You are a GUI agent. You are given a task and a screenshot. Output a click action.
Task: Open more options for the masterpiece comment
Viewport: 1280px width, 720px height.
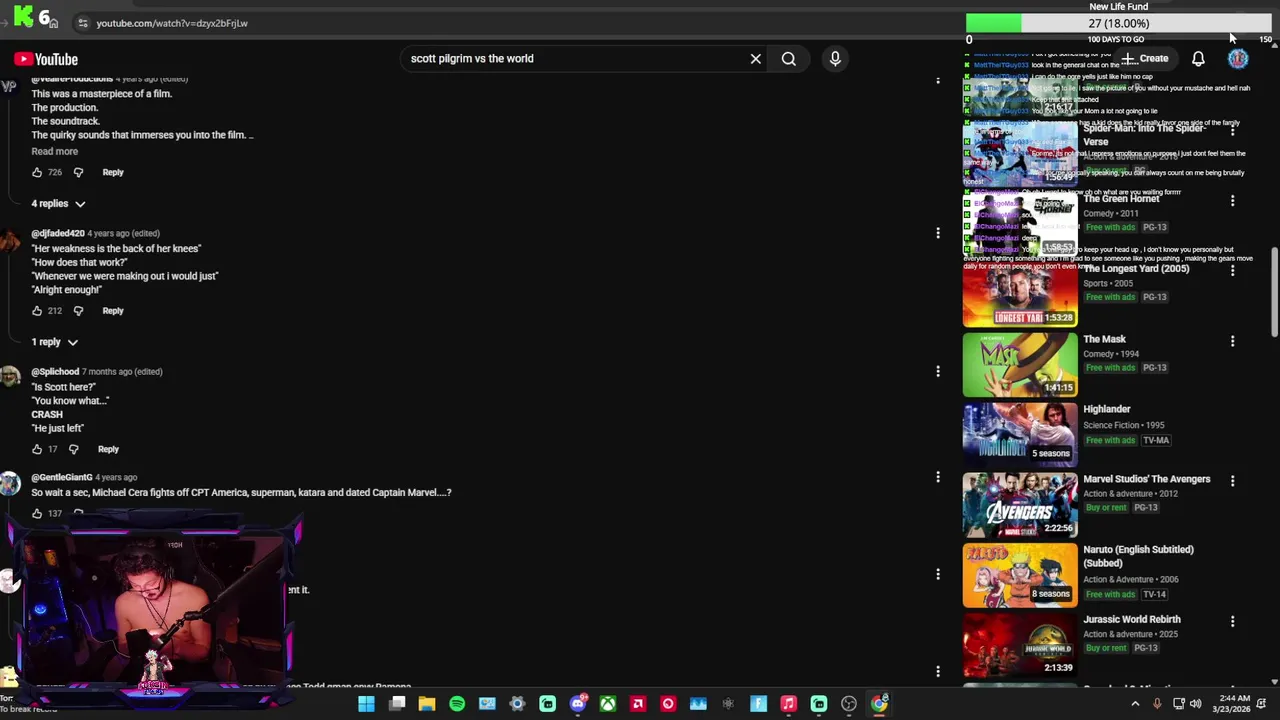pos(938,80)
